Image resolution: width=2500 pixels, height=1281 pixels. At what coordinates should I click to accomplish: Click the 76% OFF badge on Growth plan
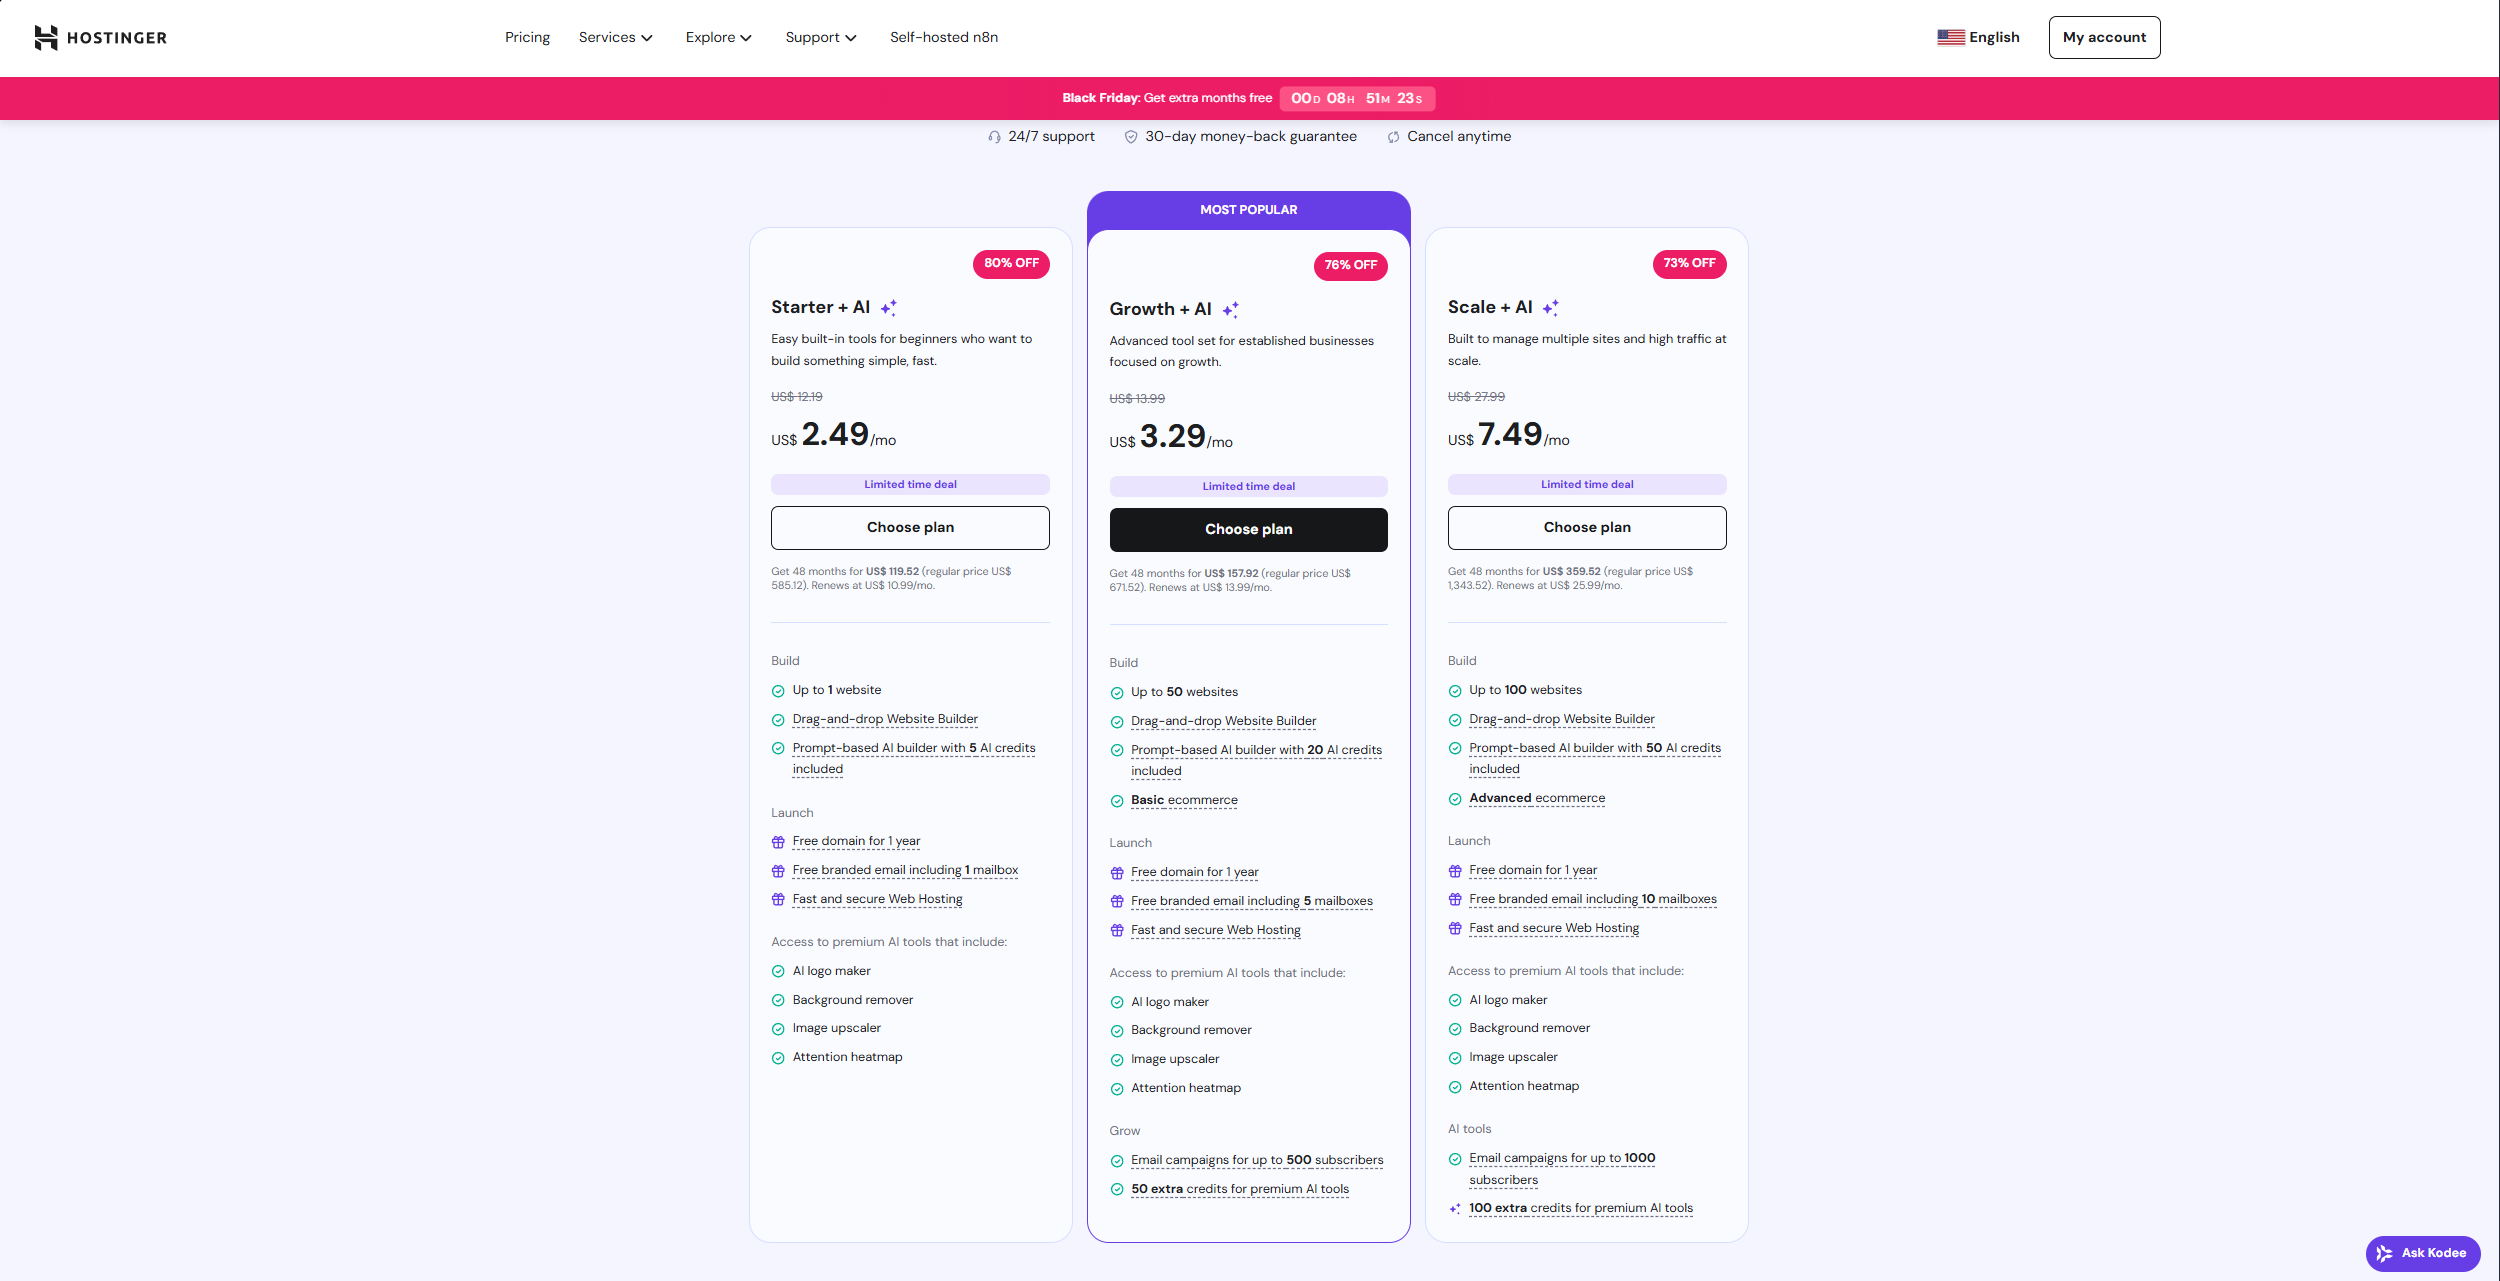tap(1350, 265)
